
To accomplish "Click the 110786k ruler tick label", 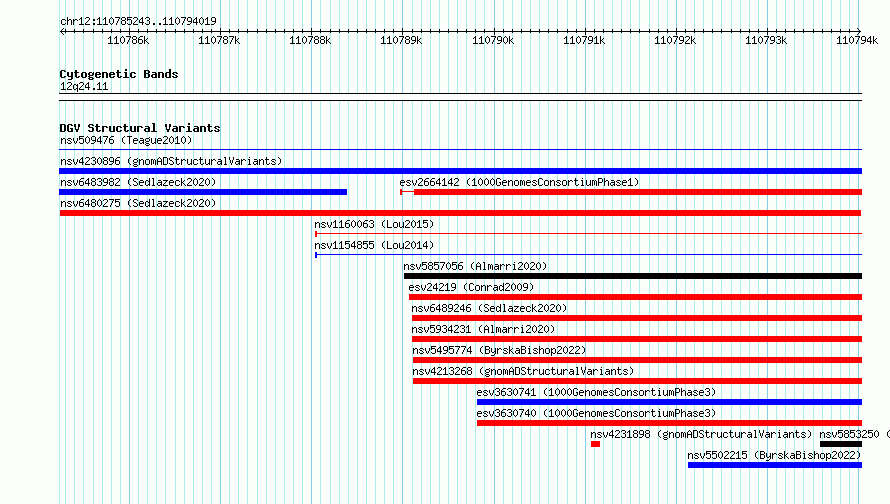I will [x=128, y=40].
